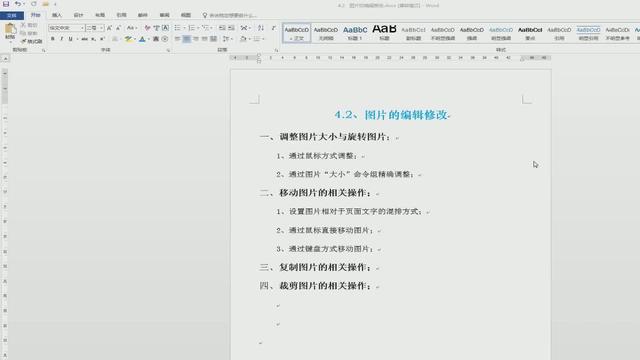
Task: Click the Phonetic Guide icon
Action: coord(156,28)
